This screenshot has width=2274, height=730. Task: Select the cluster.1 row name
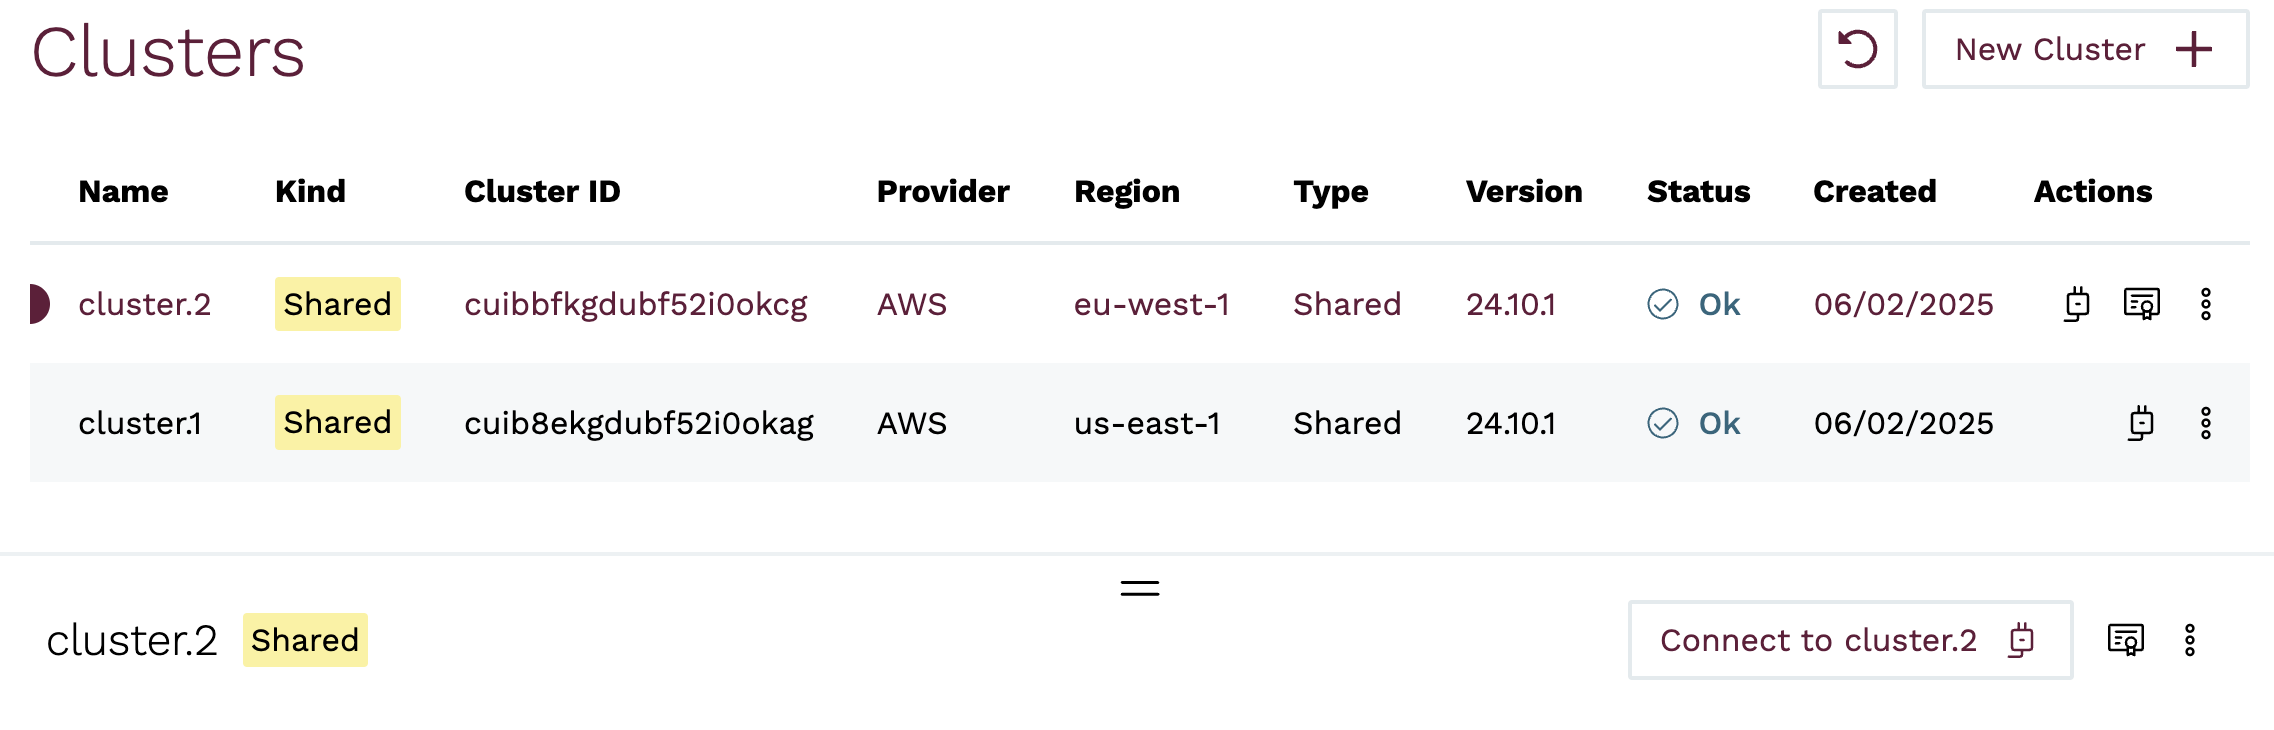tap(140, 423)
